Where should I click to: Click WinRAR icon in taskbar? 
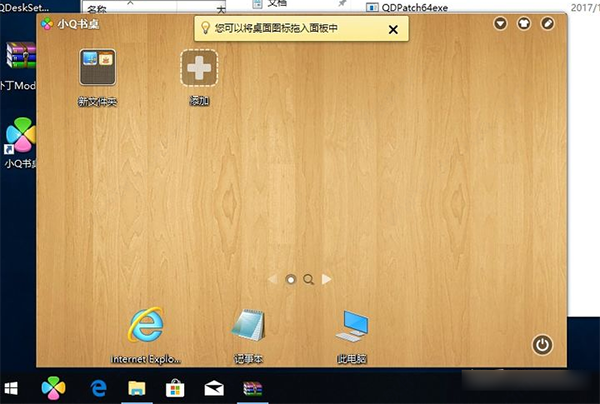pyautogui.click(x=253, y=388)
